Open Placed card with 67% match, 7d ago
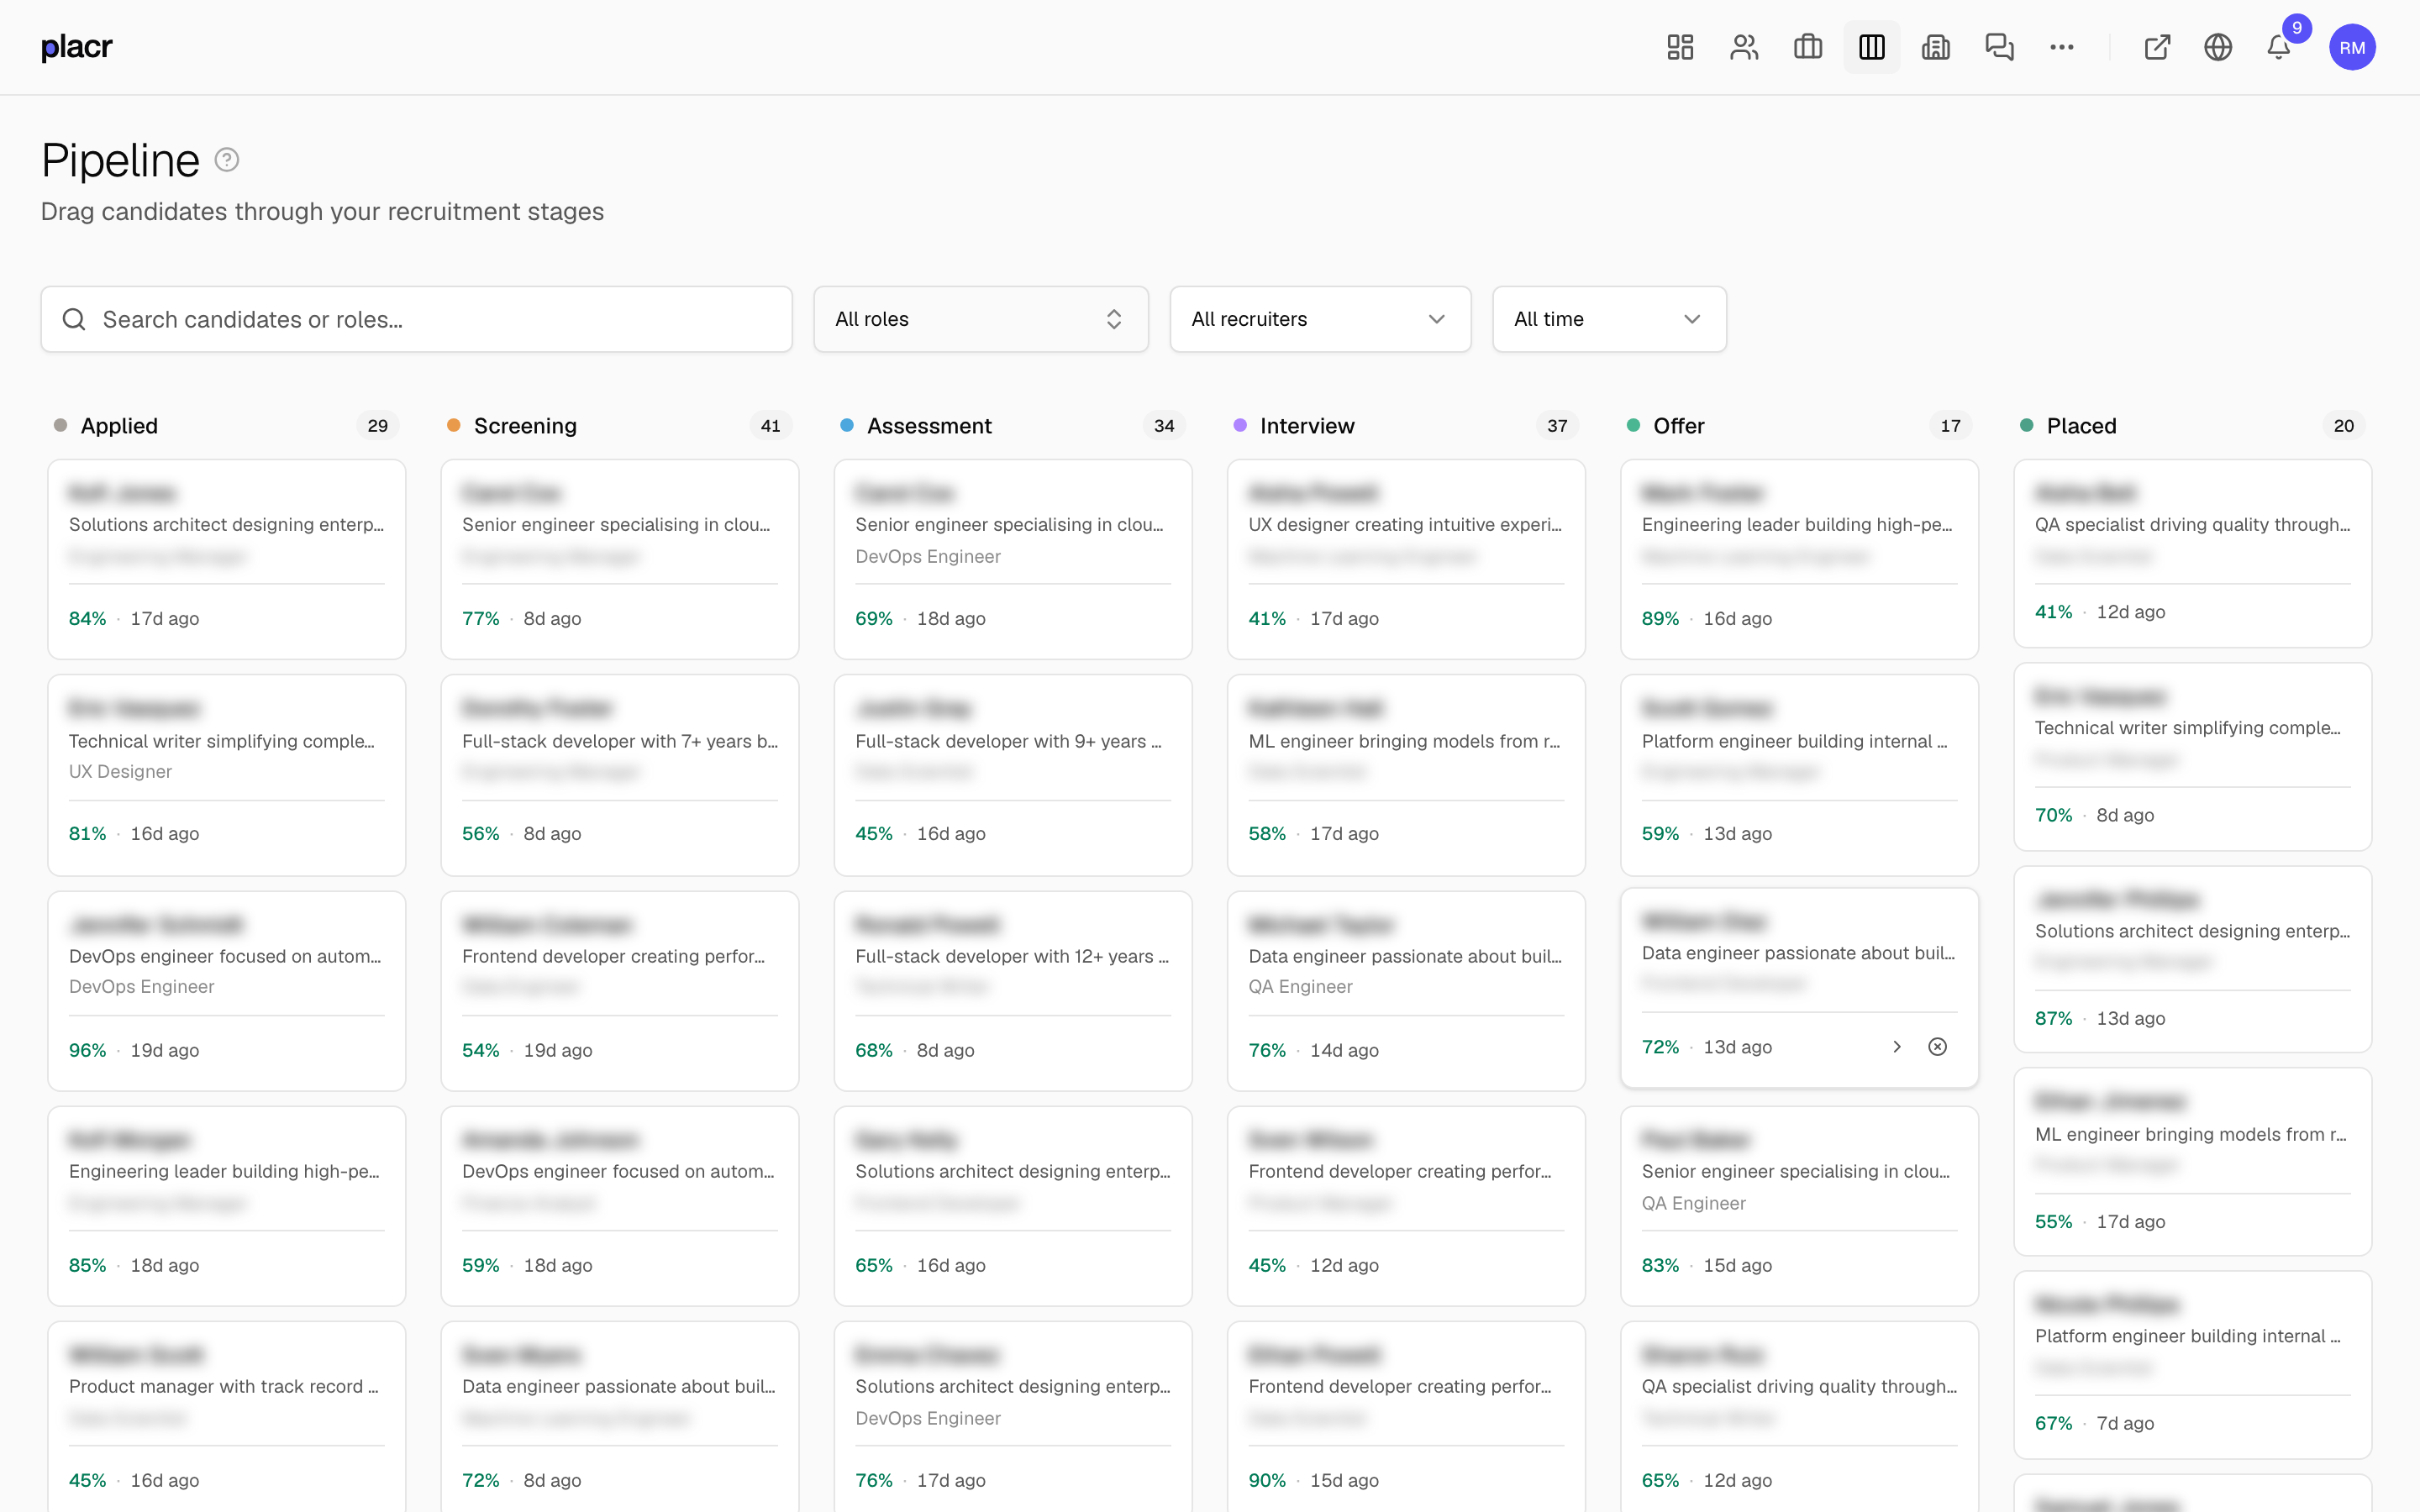The height and width of the screenshot is (1512, 2420). 2192,1365
